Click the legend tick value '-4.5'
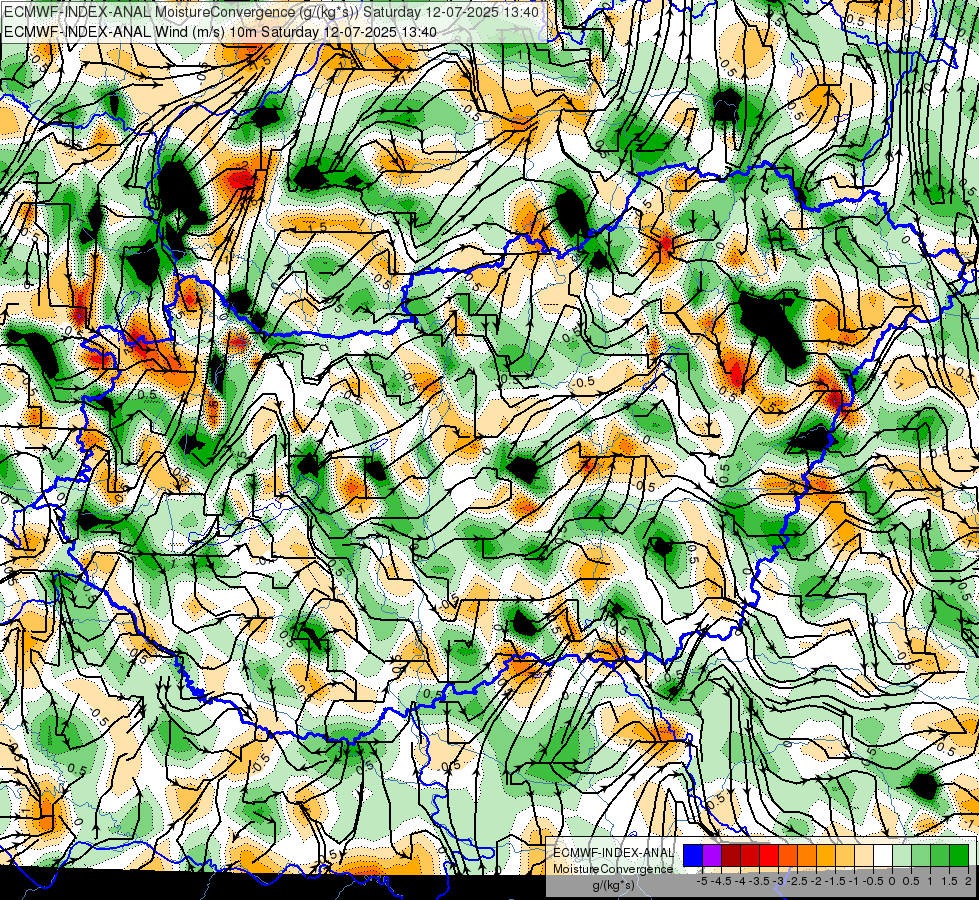This screenshot has height=900, width=979. point(722,881)
